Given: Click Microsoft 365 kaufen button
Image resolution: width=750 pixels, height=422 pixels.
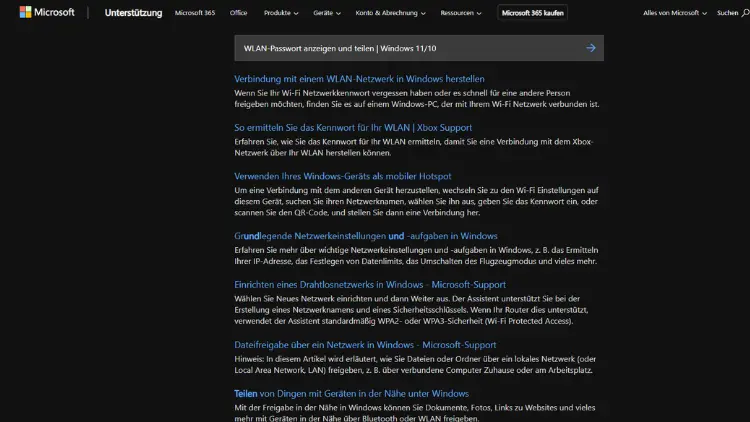Looking at the screenshot, I should (532, 13).
